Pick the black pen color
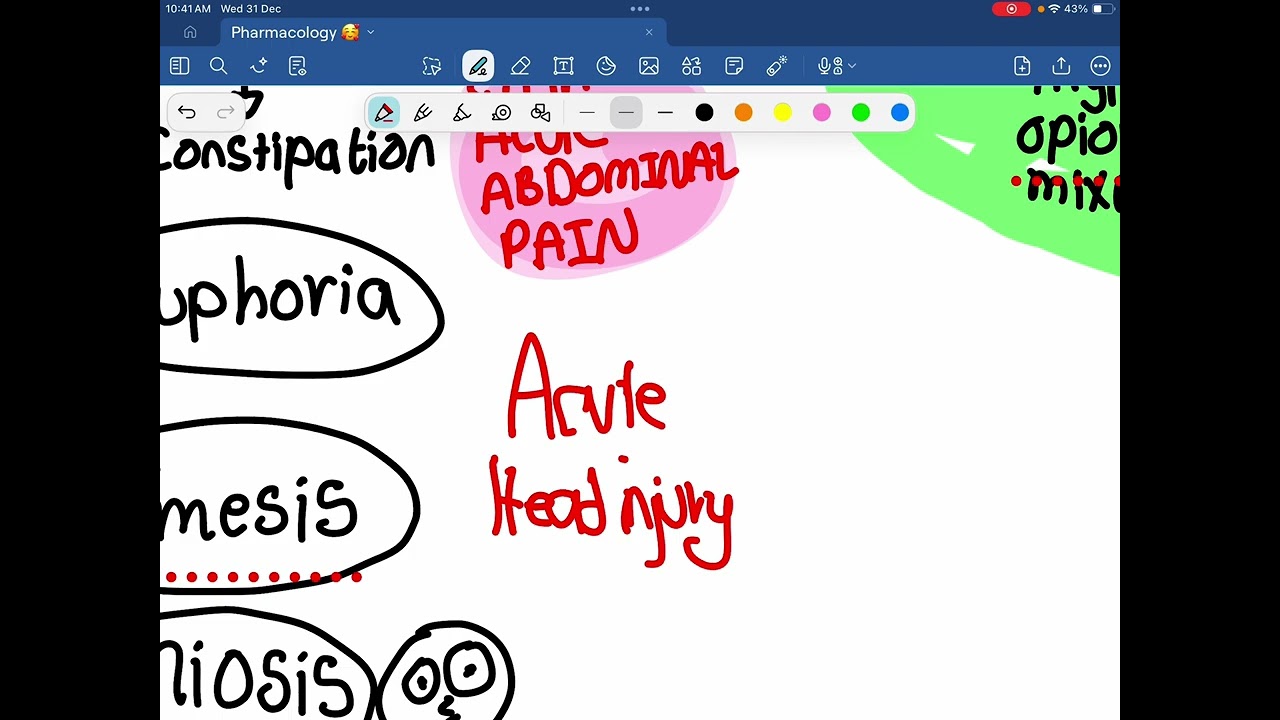The height and width of the screenshot is (720, 1280). tap(704, 112)
